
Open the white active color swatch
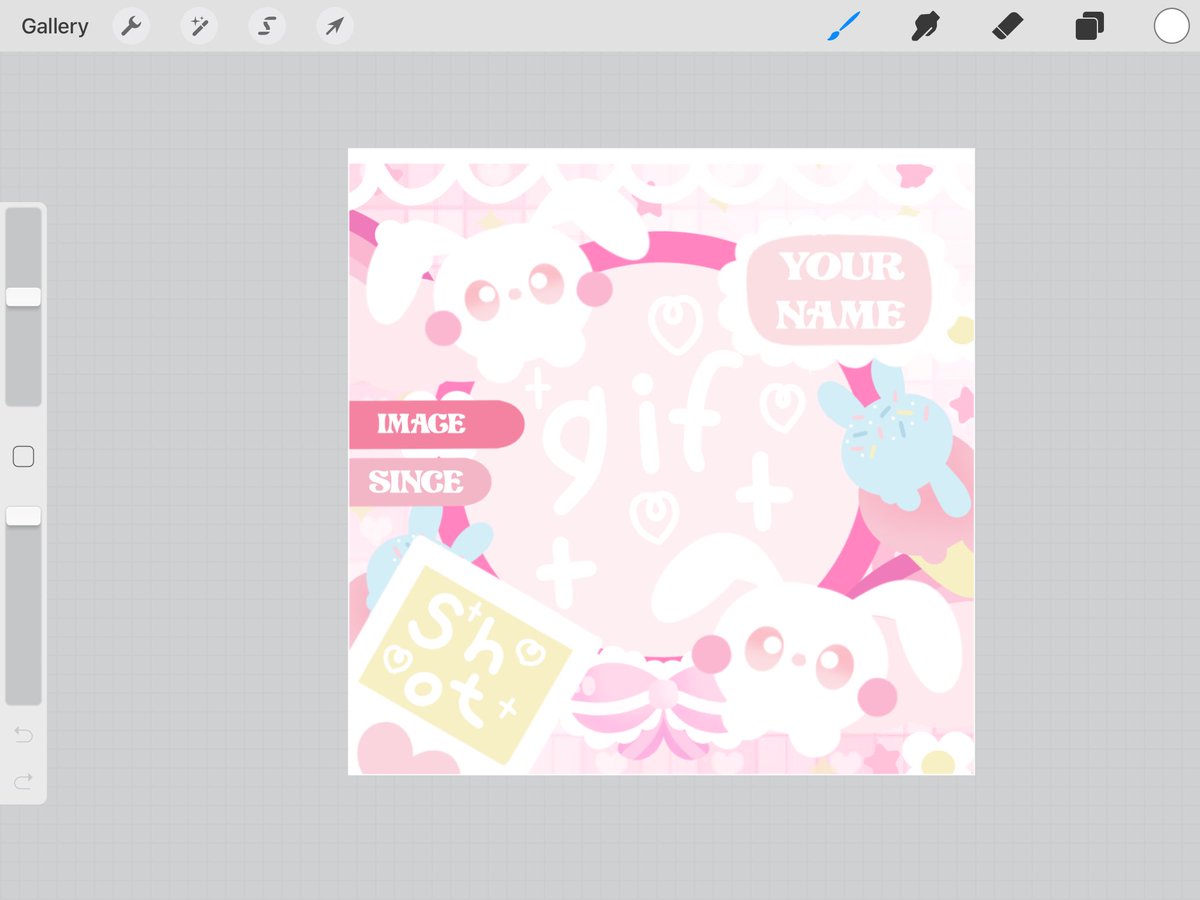tap(1172, 26)
